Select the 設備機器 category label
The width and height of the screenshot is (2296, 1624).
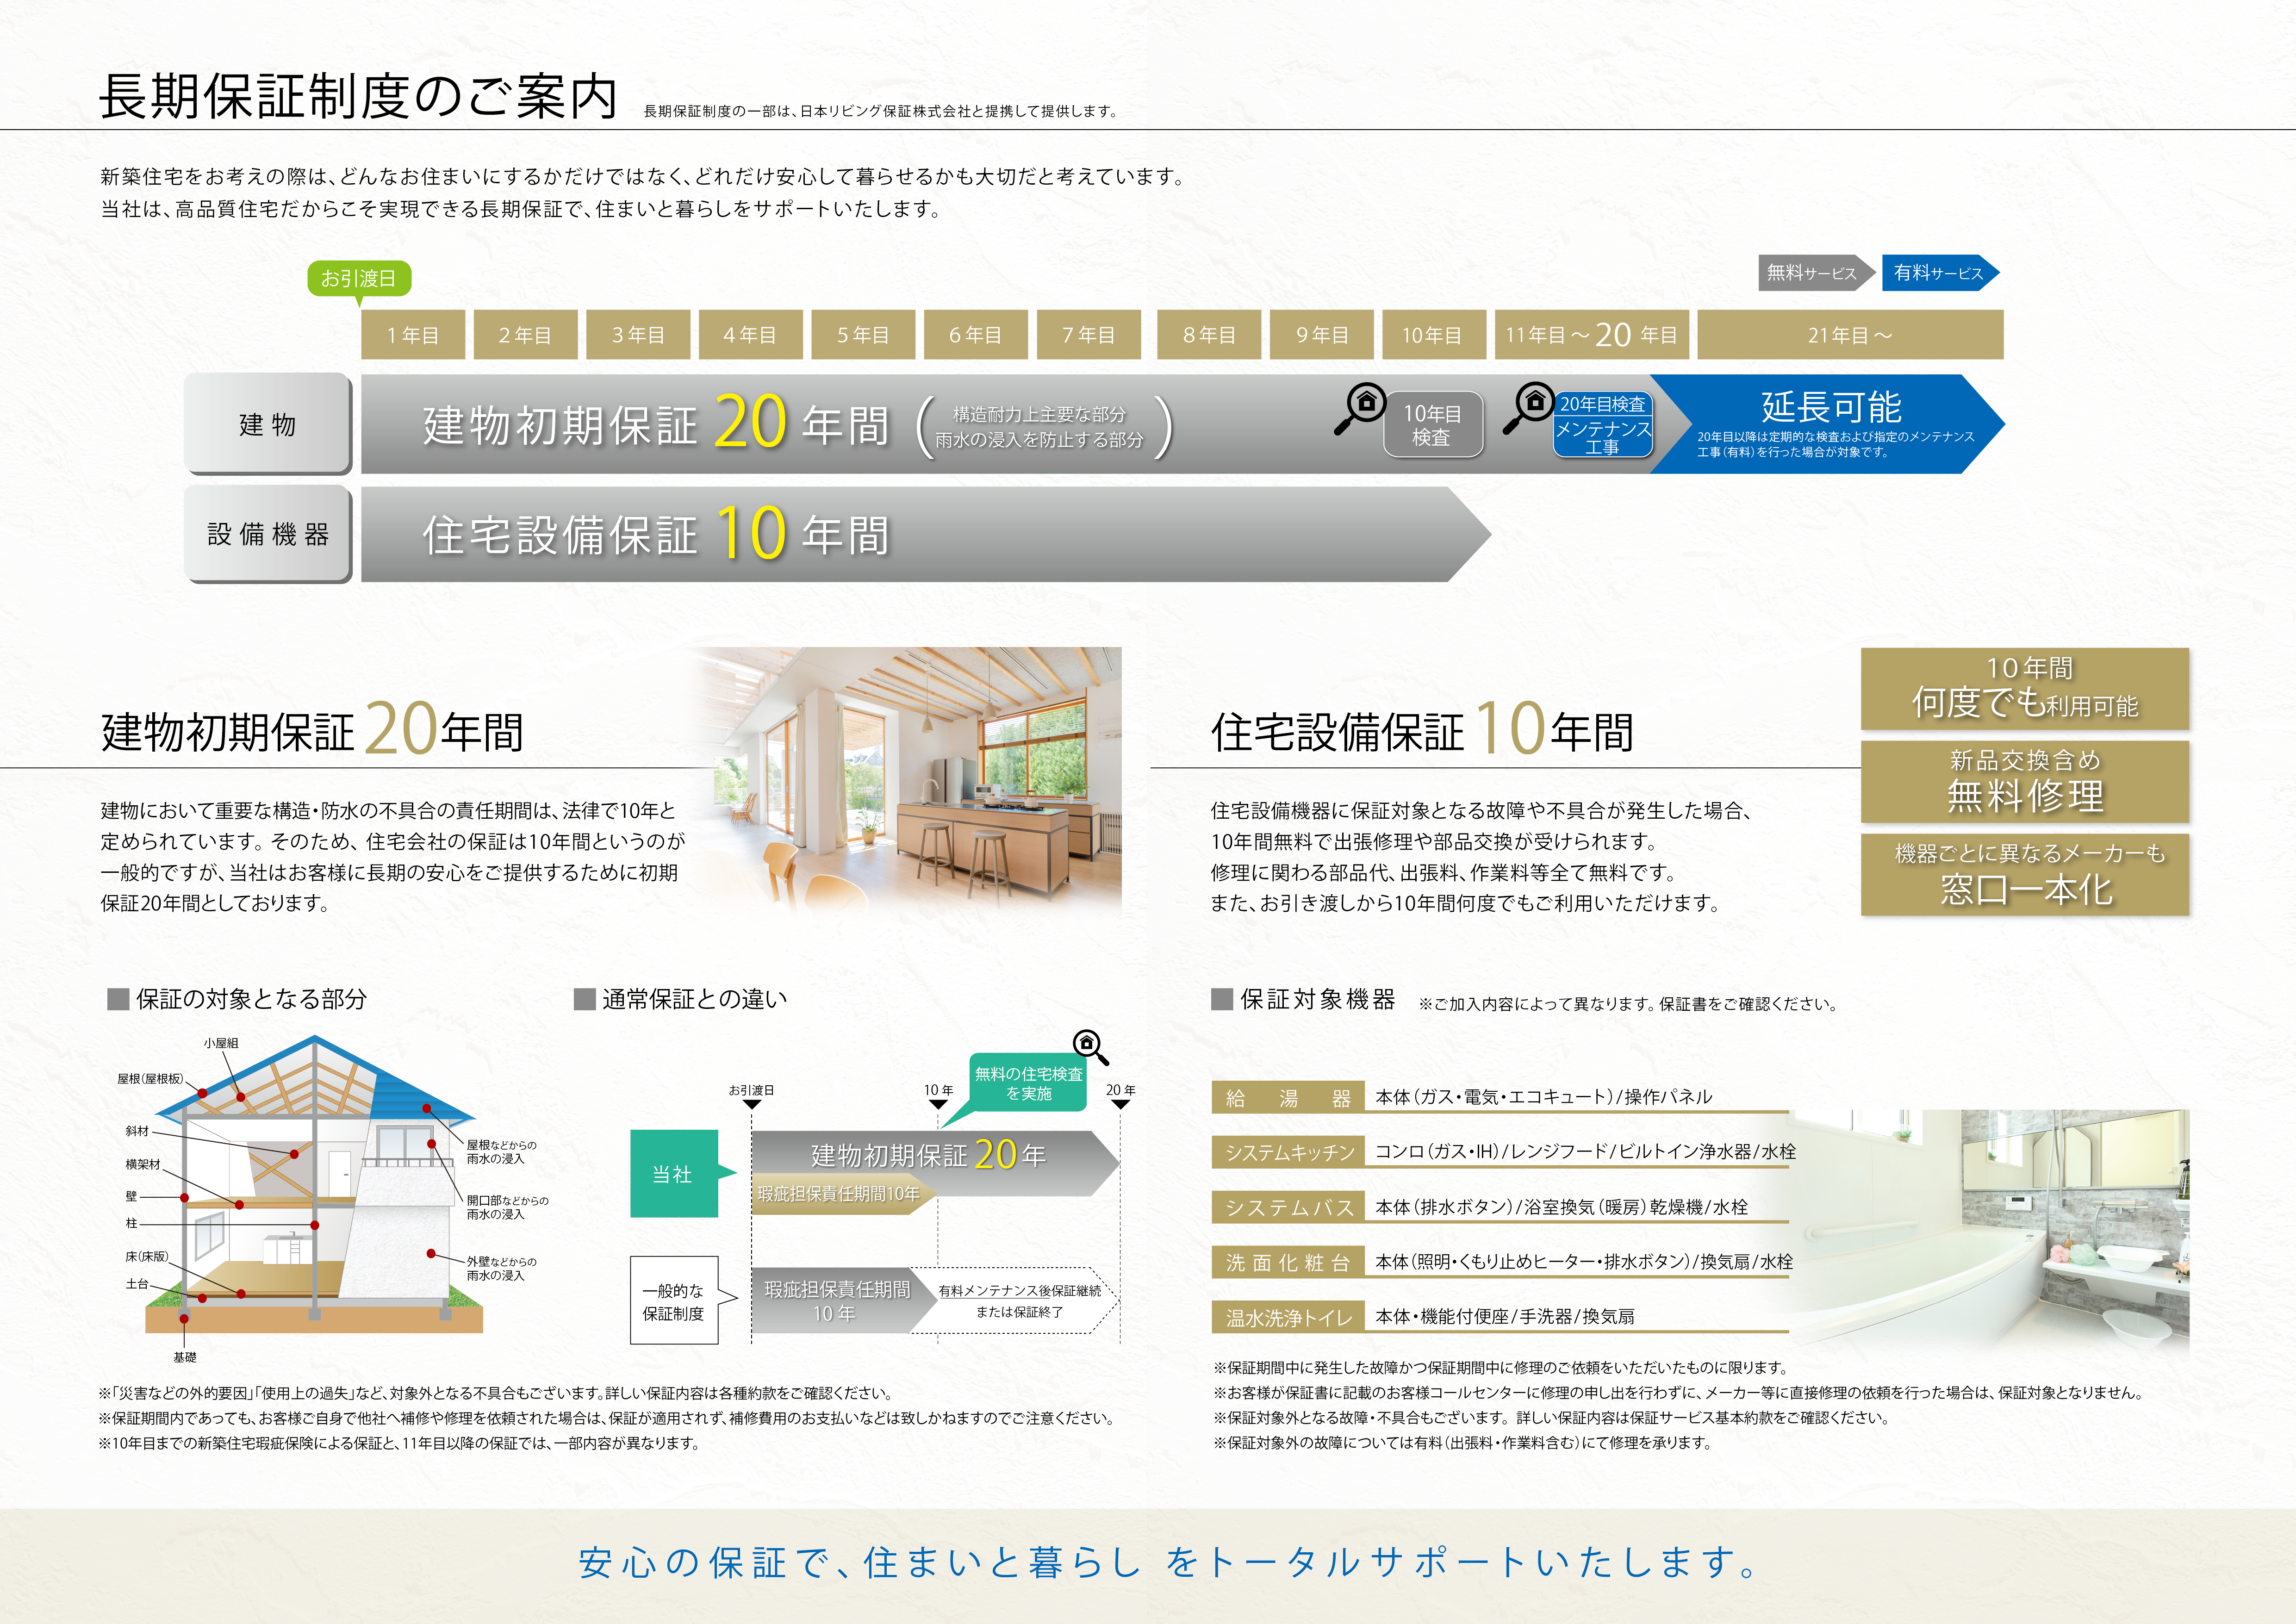point(267,534)
